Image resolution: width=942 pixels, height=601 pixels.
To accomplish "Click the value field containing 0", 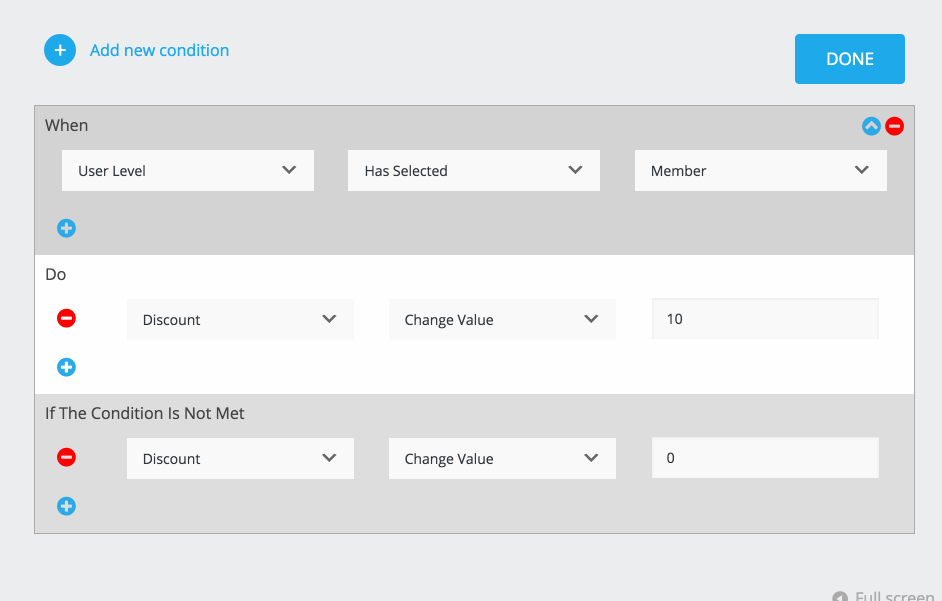I will pos(765,459).
